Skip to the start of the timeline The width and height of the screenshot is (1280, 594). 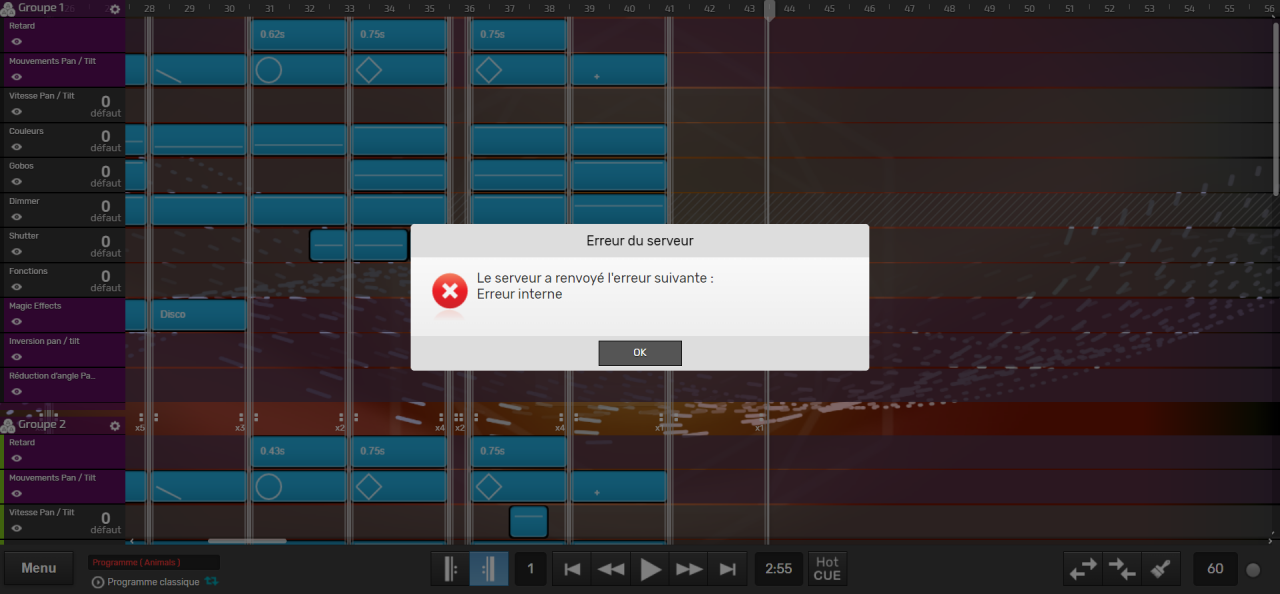pos(572,569)
